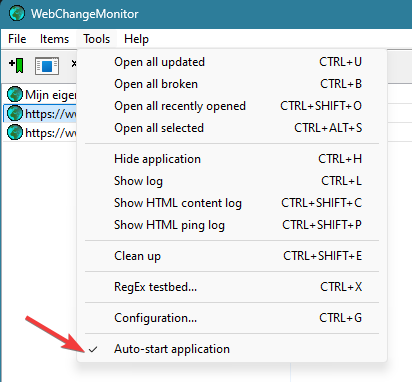Open the Items menu

click(54, 39)
